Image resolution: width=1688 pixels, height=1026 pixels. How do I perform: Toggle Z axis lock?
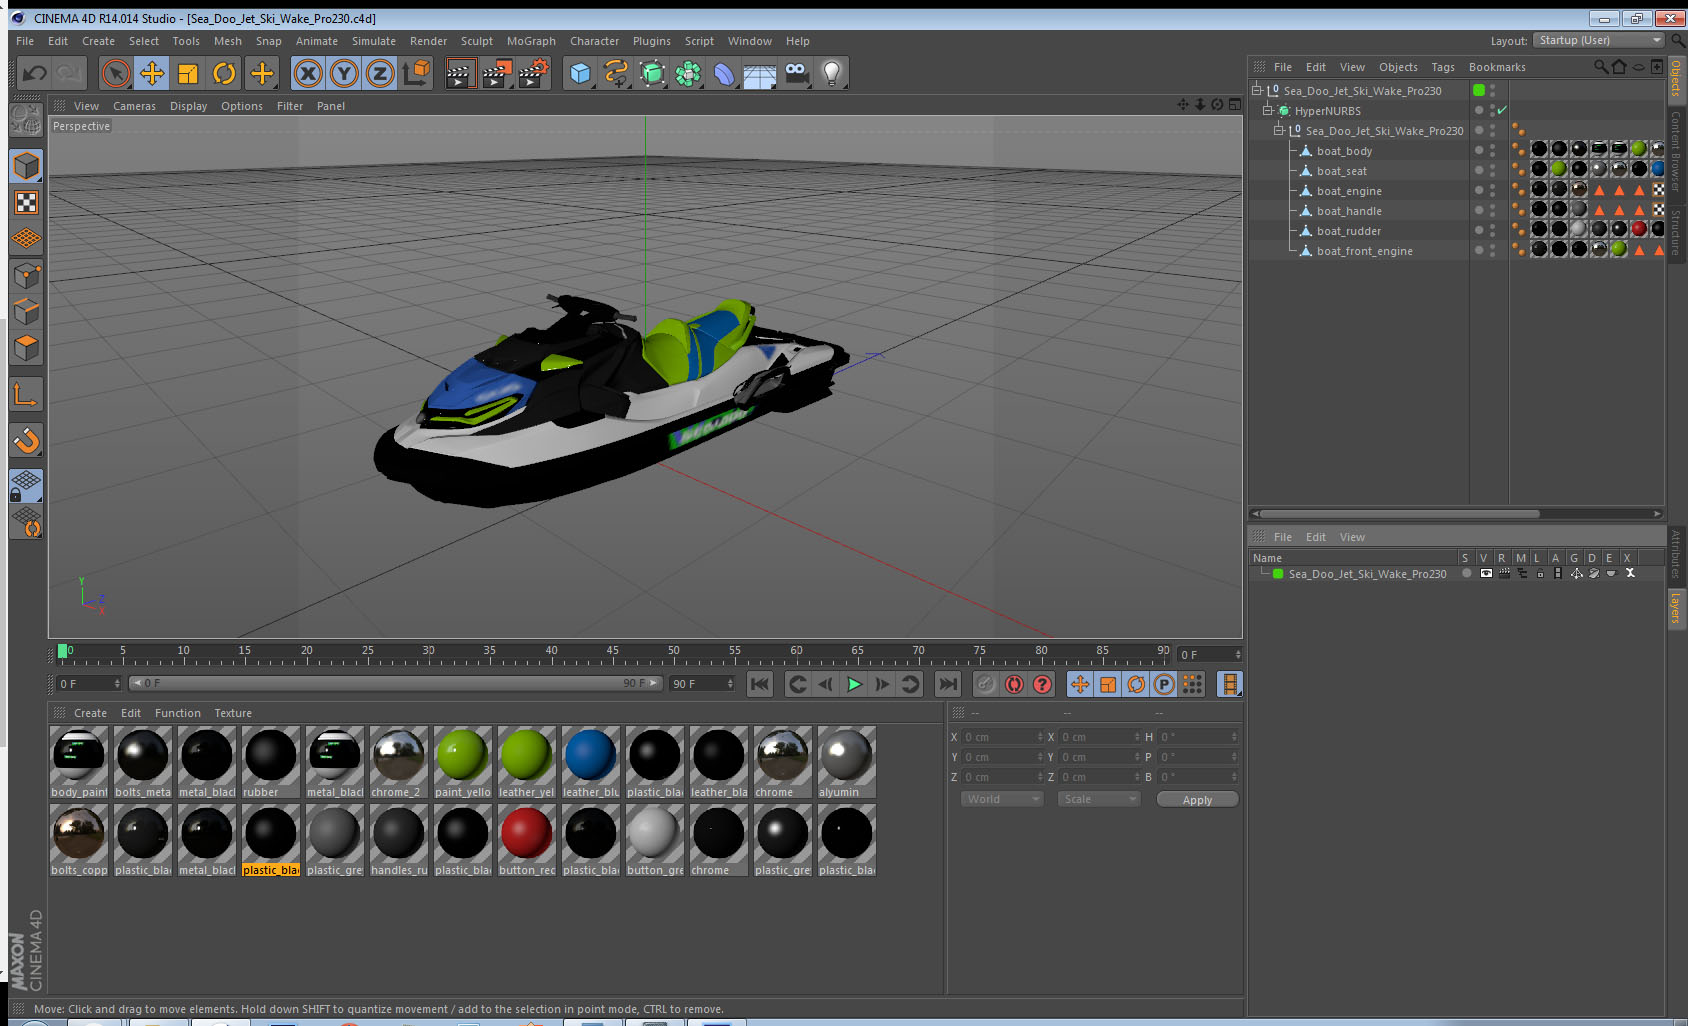(380, 73)
